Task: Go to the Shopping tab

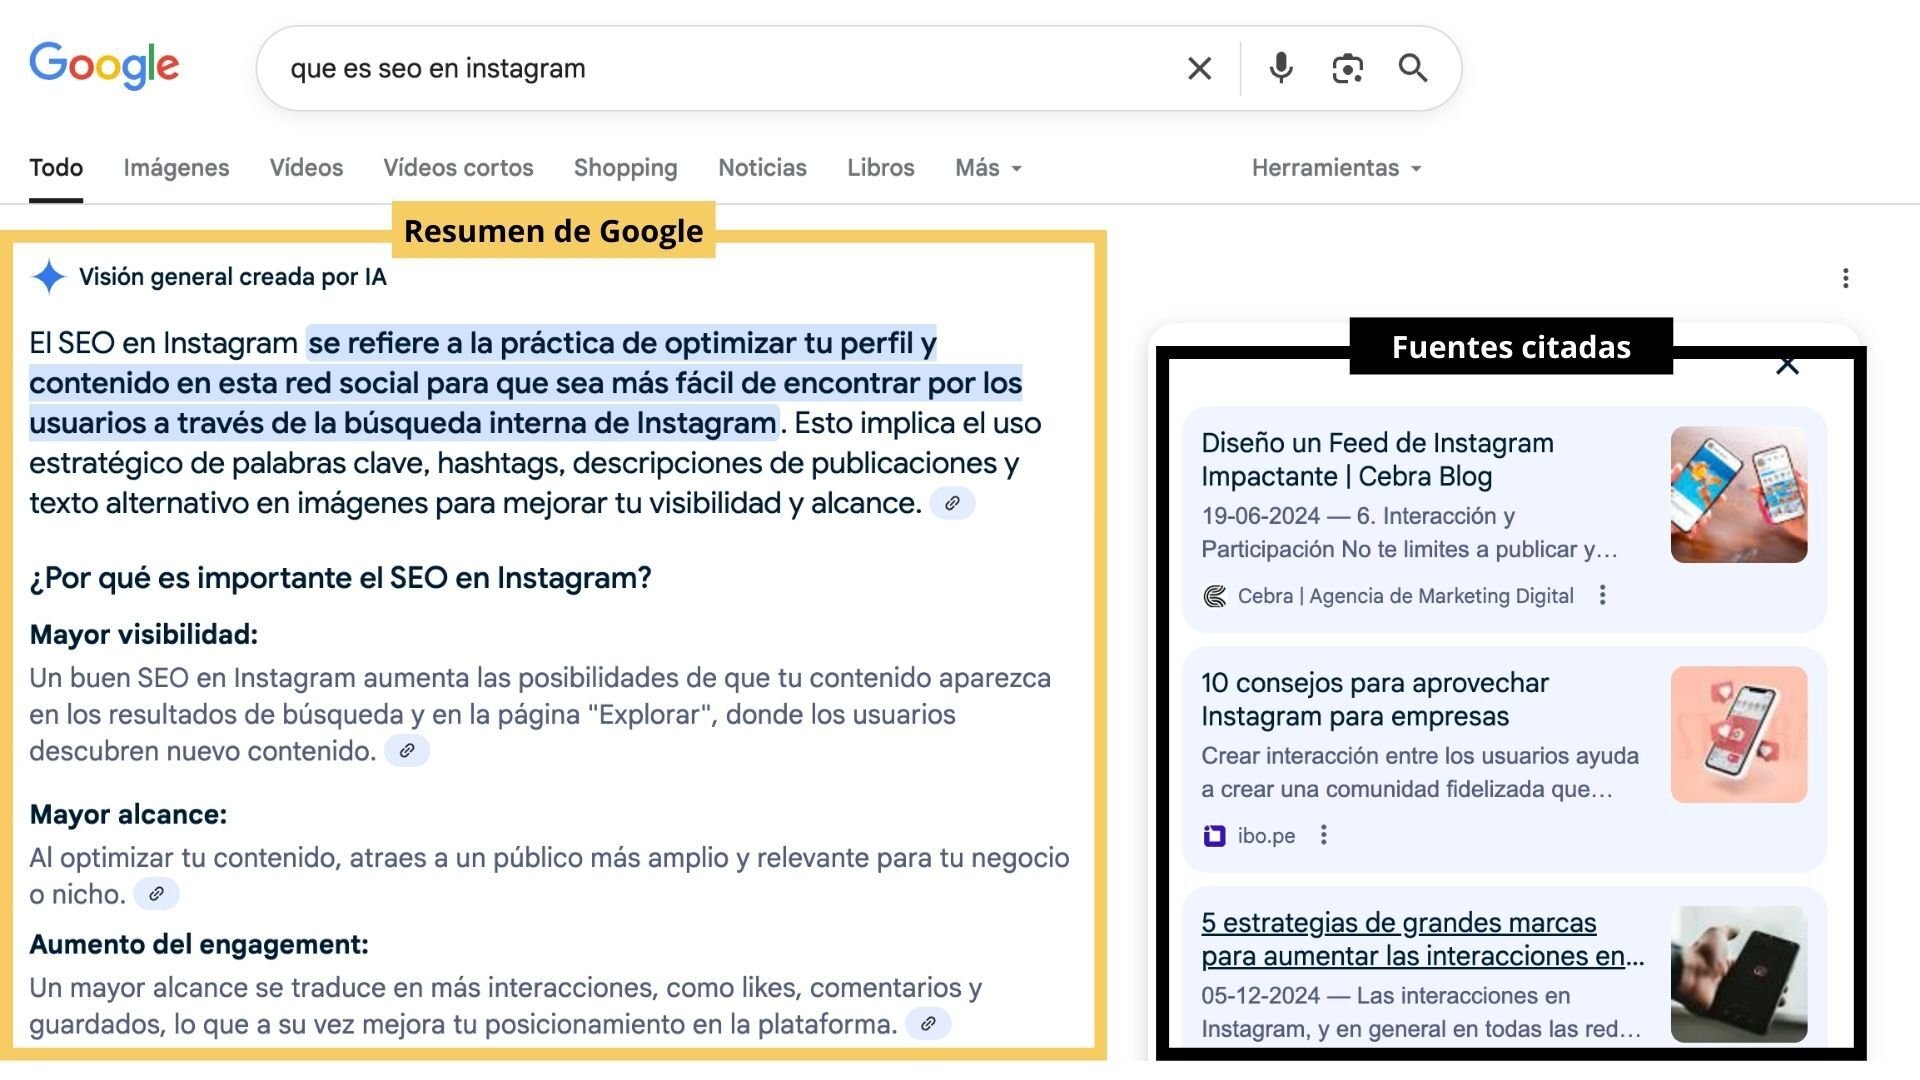Action: (625, 168)
